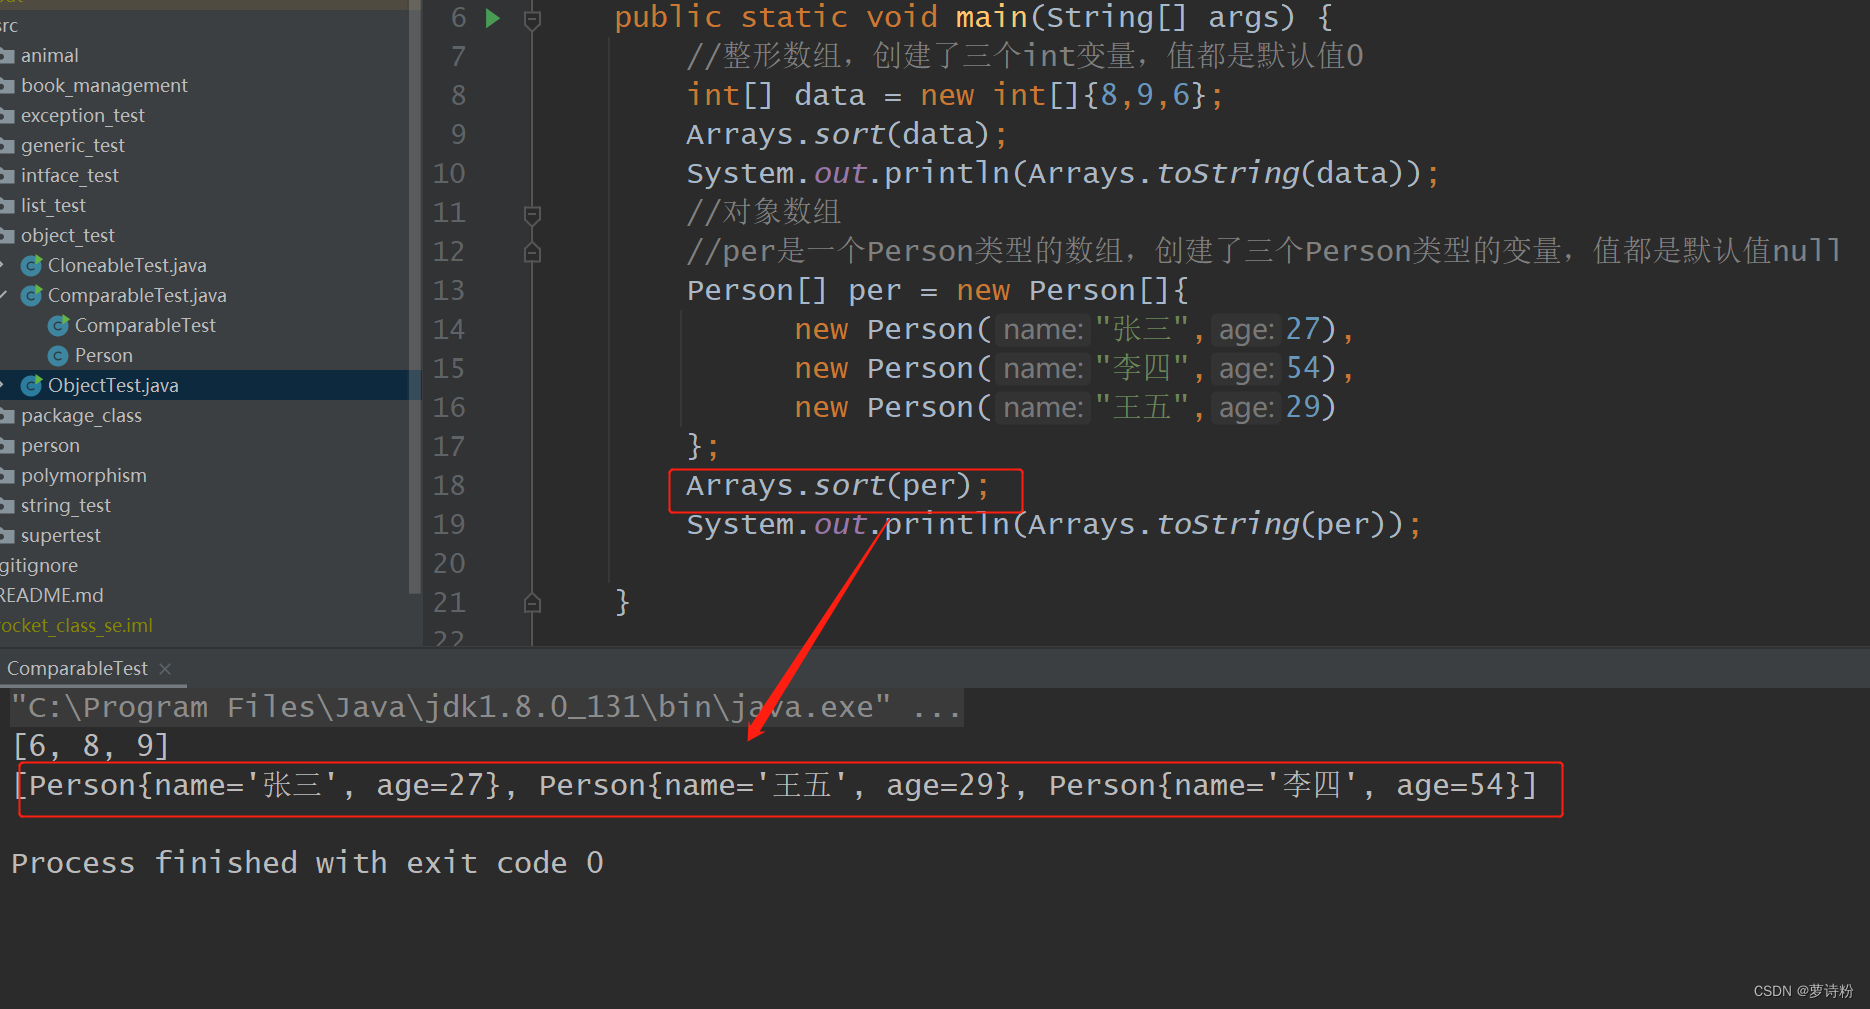1870x1009 pixels.
Task: Open CloneableTest.java file
Action: 127,266
